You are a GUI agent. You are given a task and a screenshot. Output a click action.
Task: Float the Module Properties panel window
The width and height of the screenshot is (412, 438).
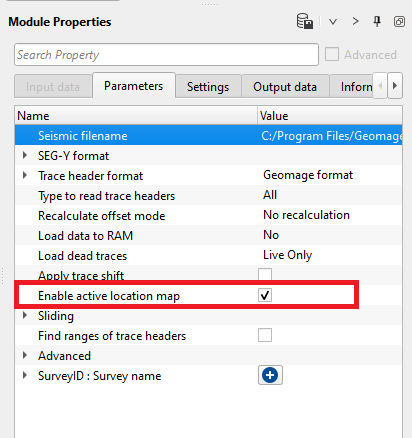coord(399,22)
